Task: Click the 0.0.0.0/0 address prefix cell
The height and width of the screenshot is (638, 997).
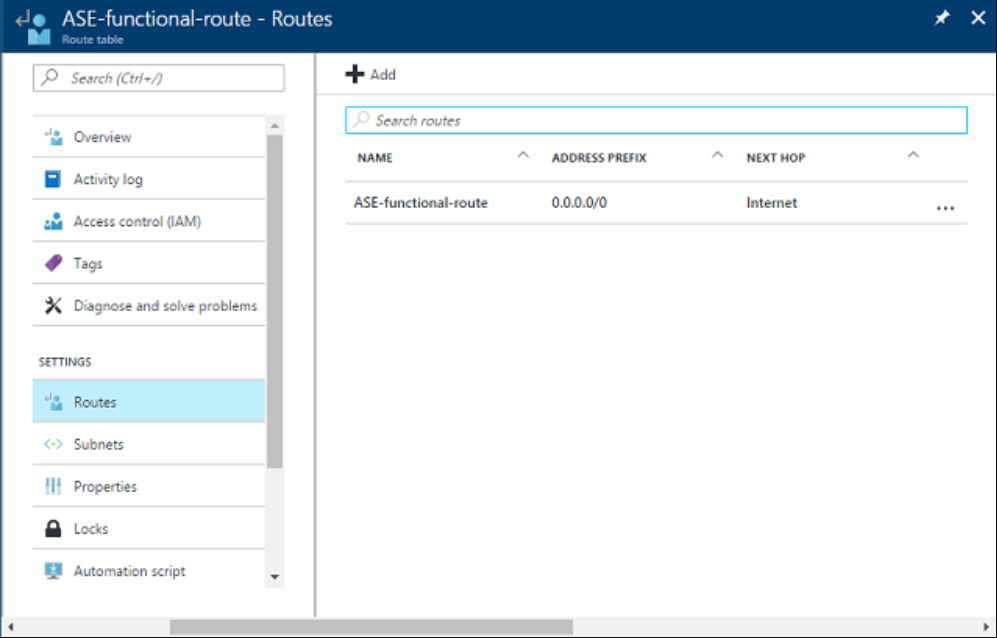Action: coord(579,203)
